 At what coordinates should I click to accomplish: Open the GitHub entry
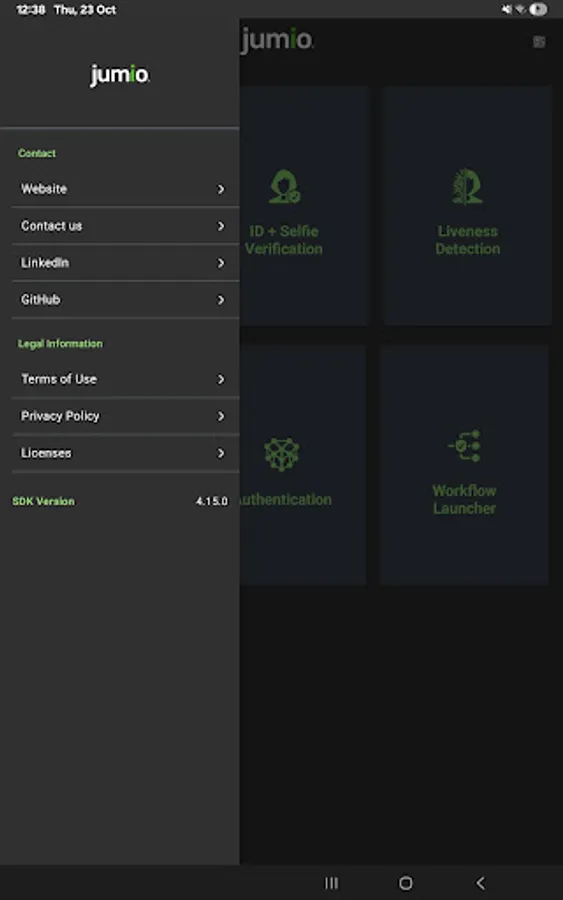[125, 300]
